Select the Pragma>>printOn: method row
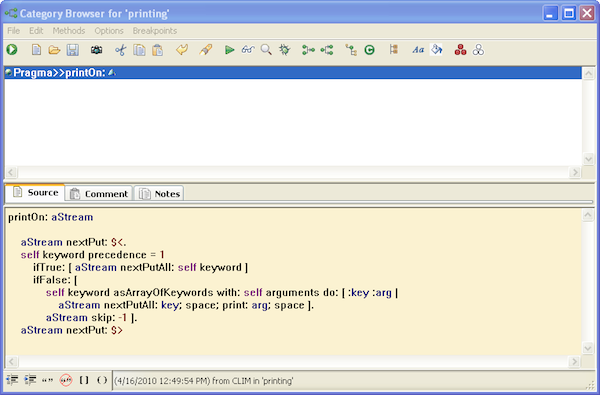The width and height of the screenshot is (600, 395). coord(293,73)
